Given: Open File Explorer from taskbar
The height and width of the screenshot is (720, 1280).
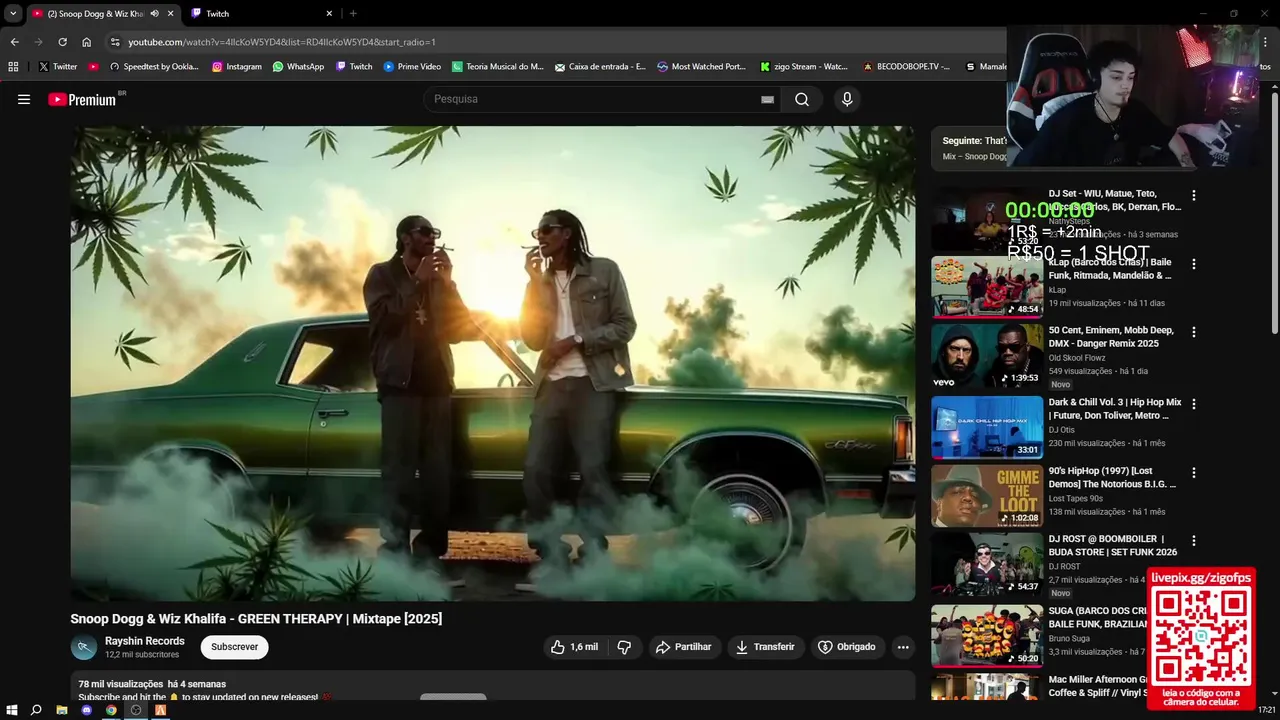Looking at the screenshot, I should click(x=61, y=710).
